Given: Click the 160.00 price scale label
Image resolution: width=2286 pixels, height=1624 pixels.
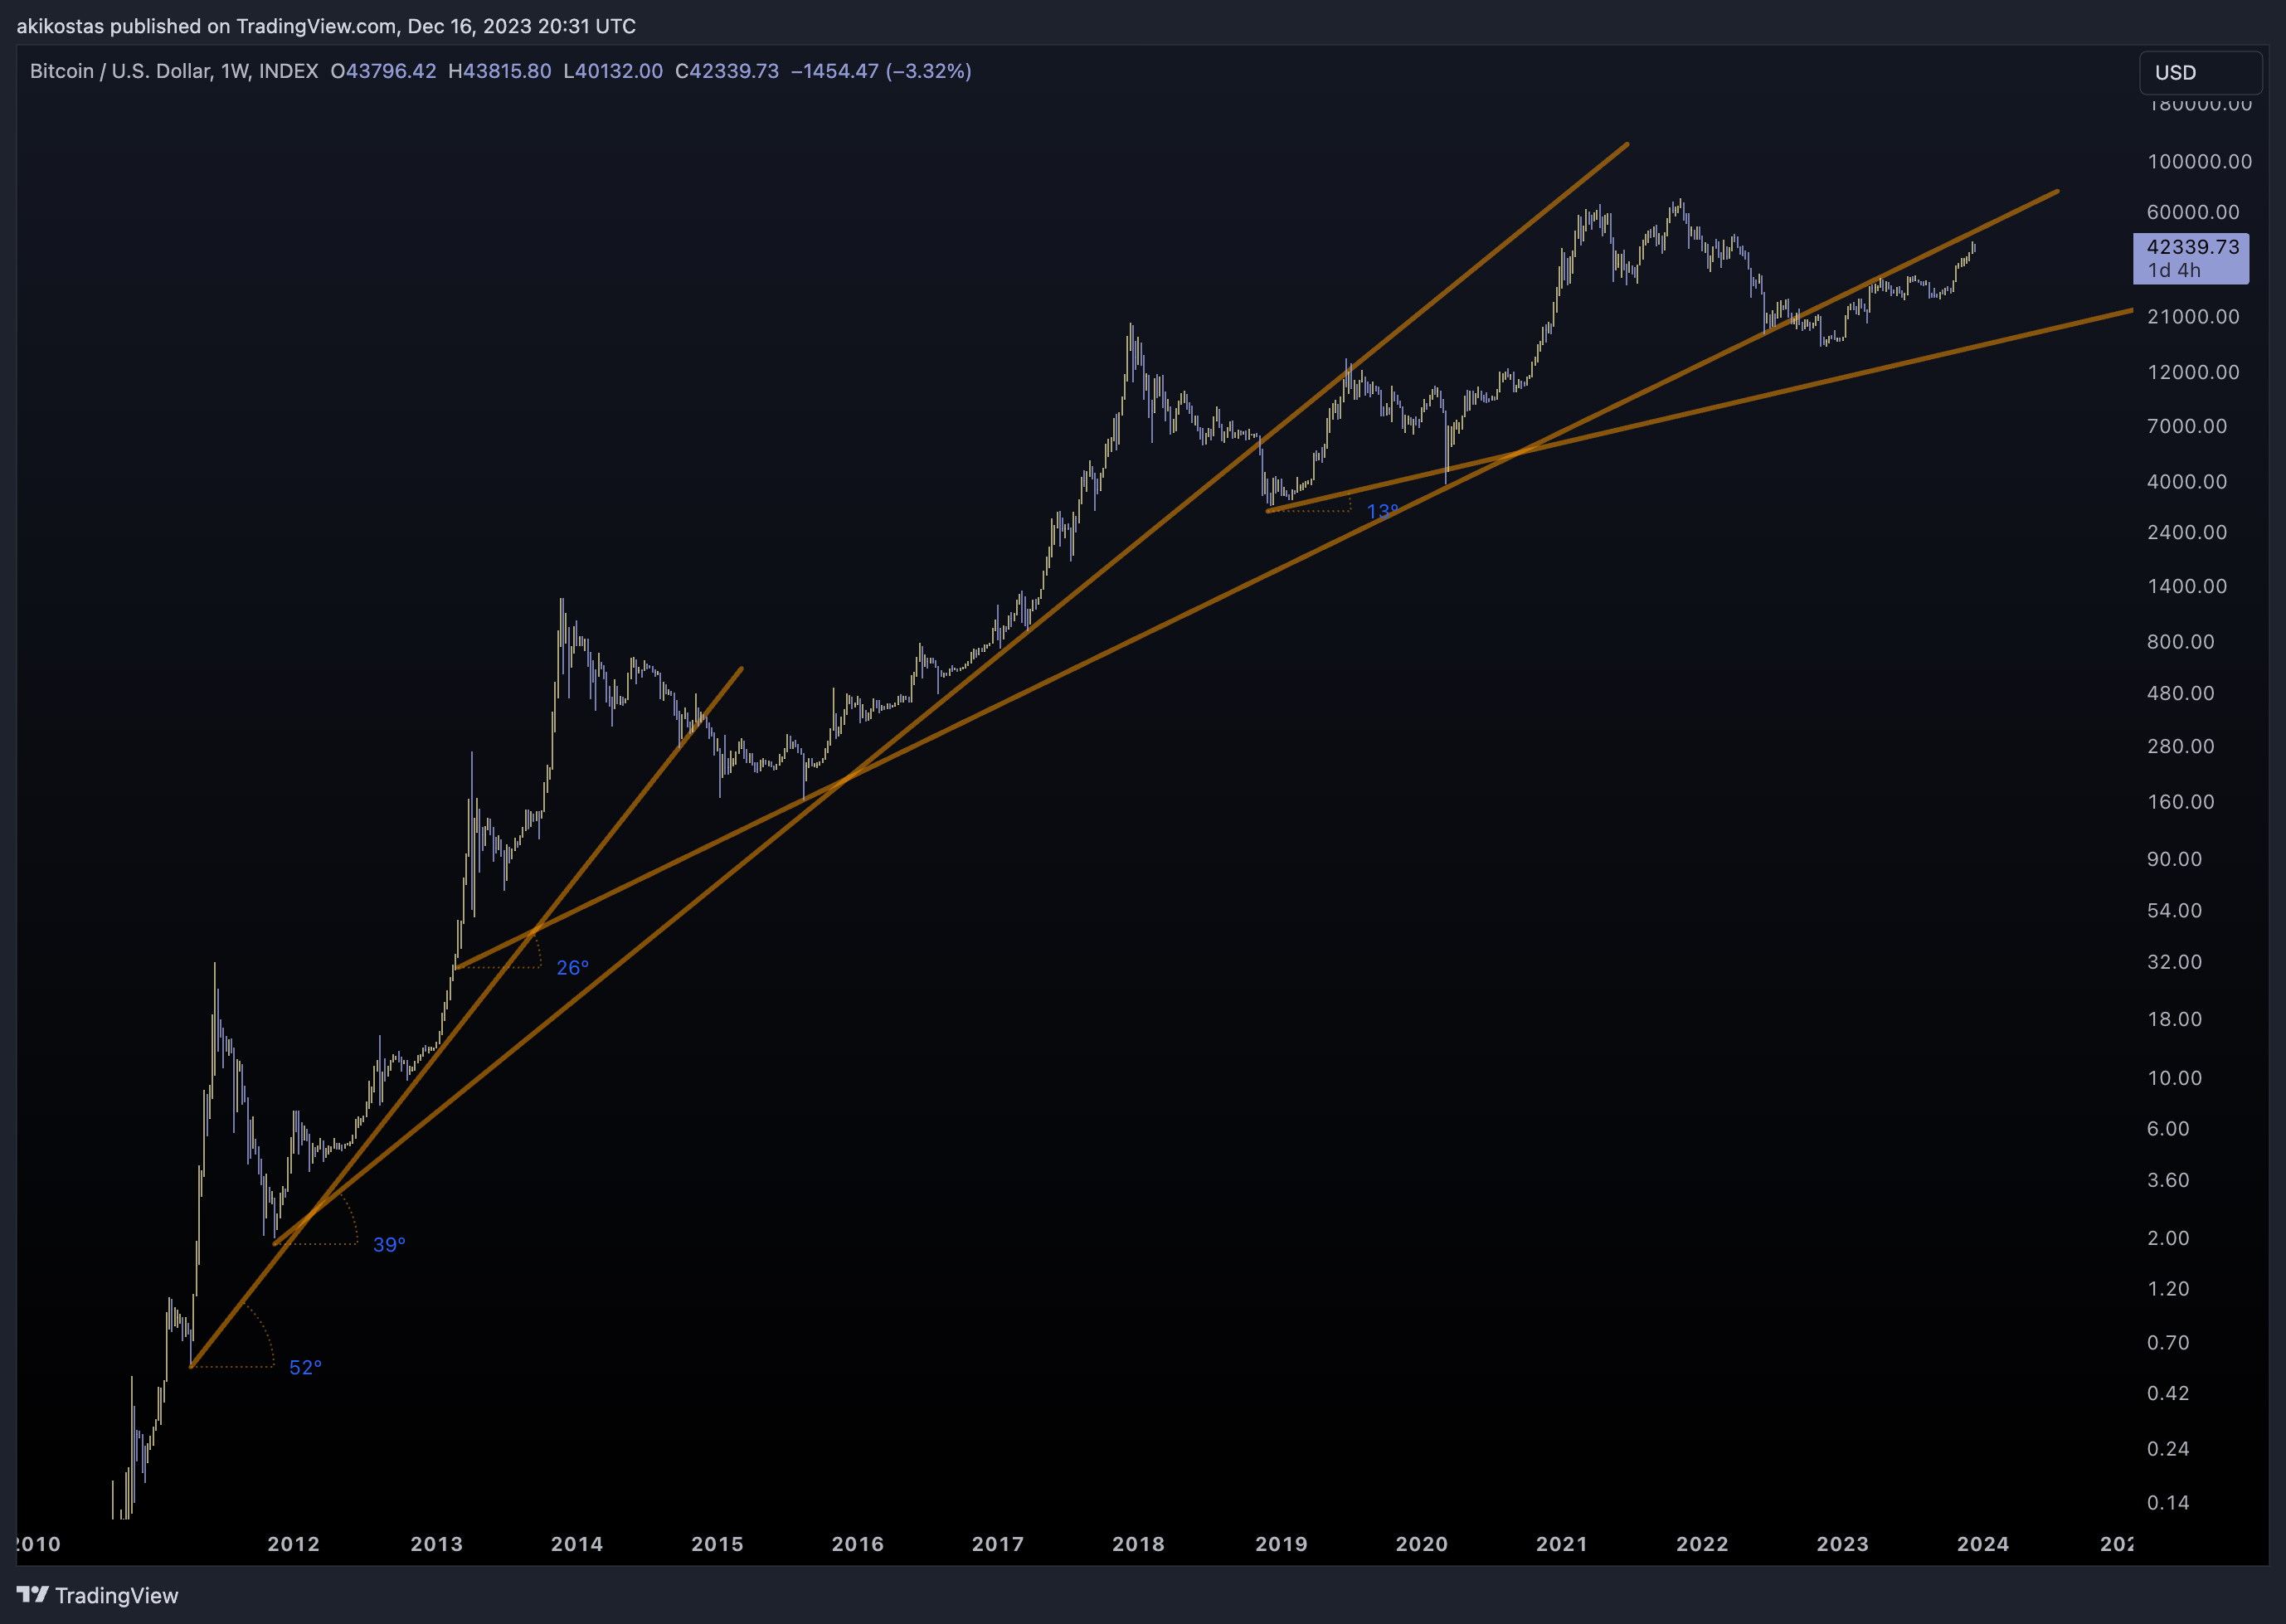Looking at the screenshot, I should tap(2180, 801).
